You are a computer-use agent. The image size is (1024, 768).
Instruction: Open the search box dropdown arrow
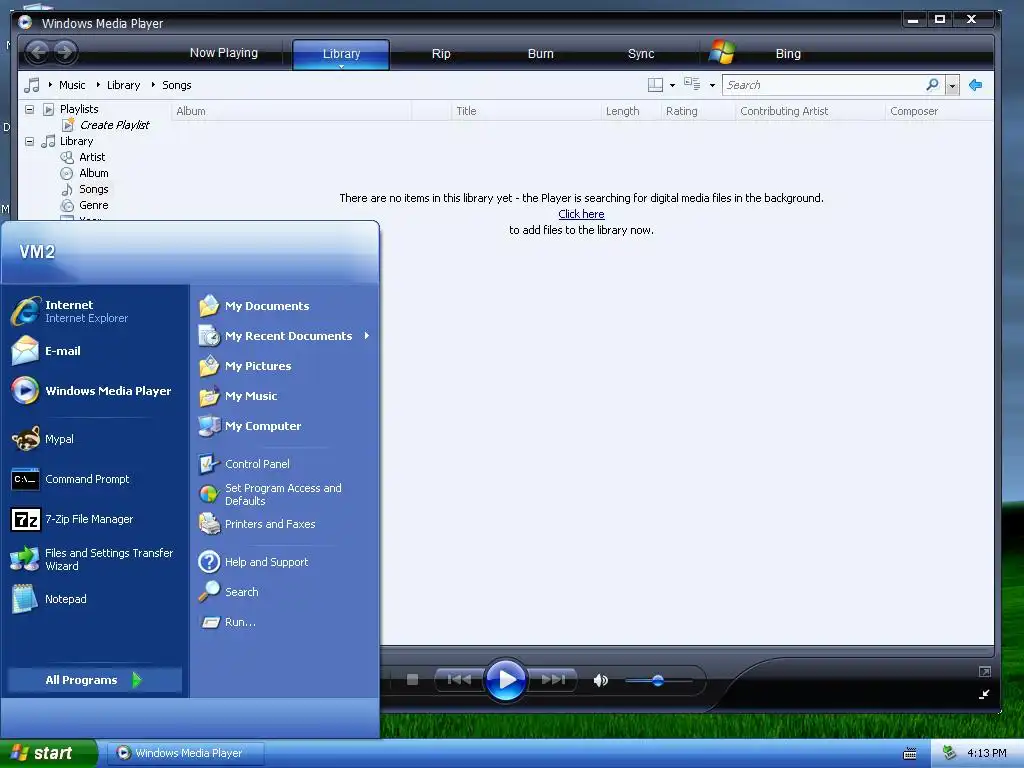(x=952, y=86)
